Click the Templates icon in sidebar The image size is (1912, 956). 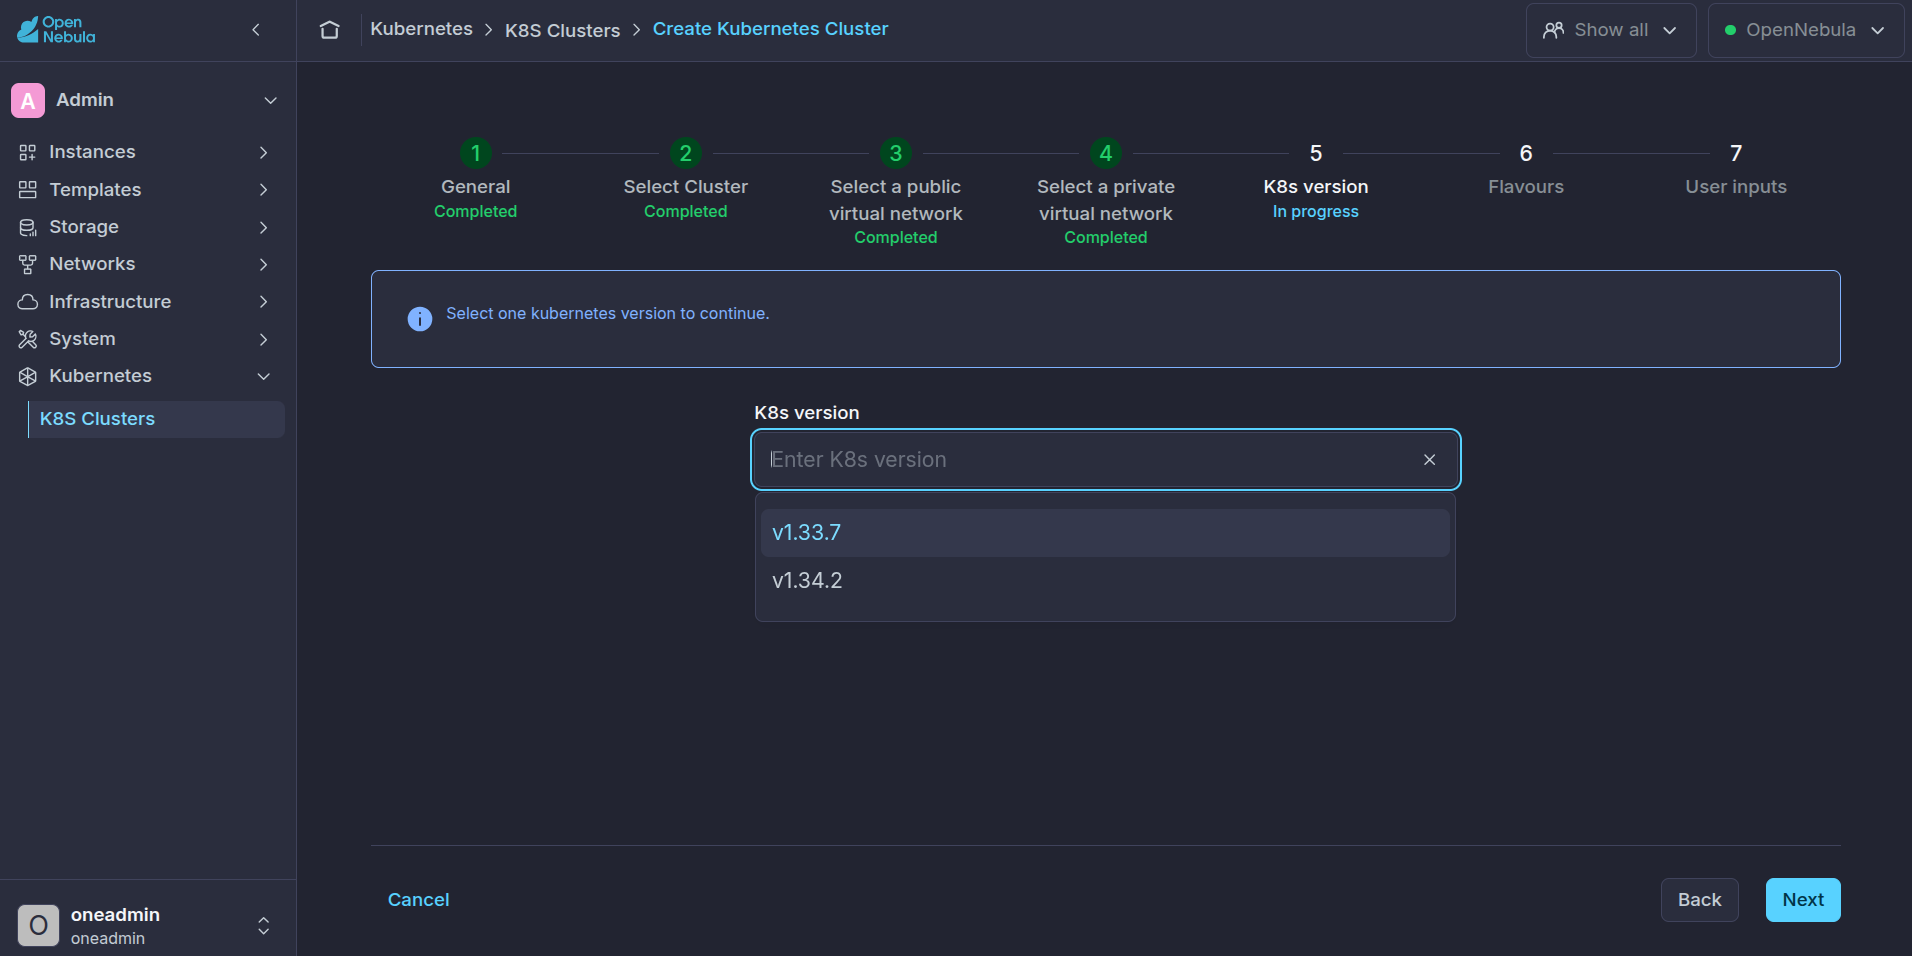tap(28, 190)
